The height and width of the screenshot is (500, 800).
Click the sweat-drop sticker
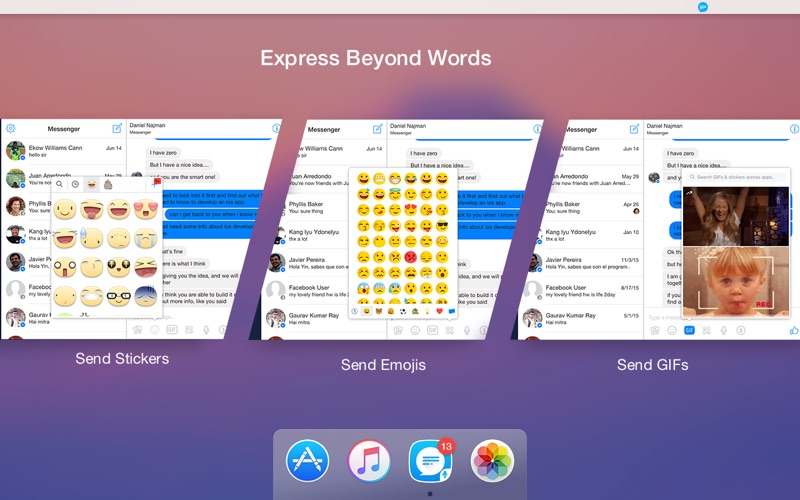pyautogui.click(x=92, y=237)
